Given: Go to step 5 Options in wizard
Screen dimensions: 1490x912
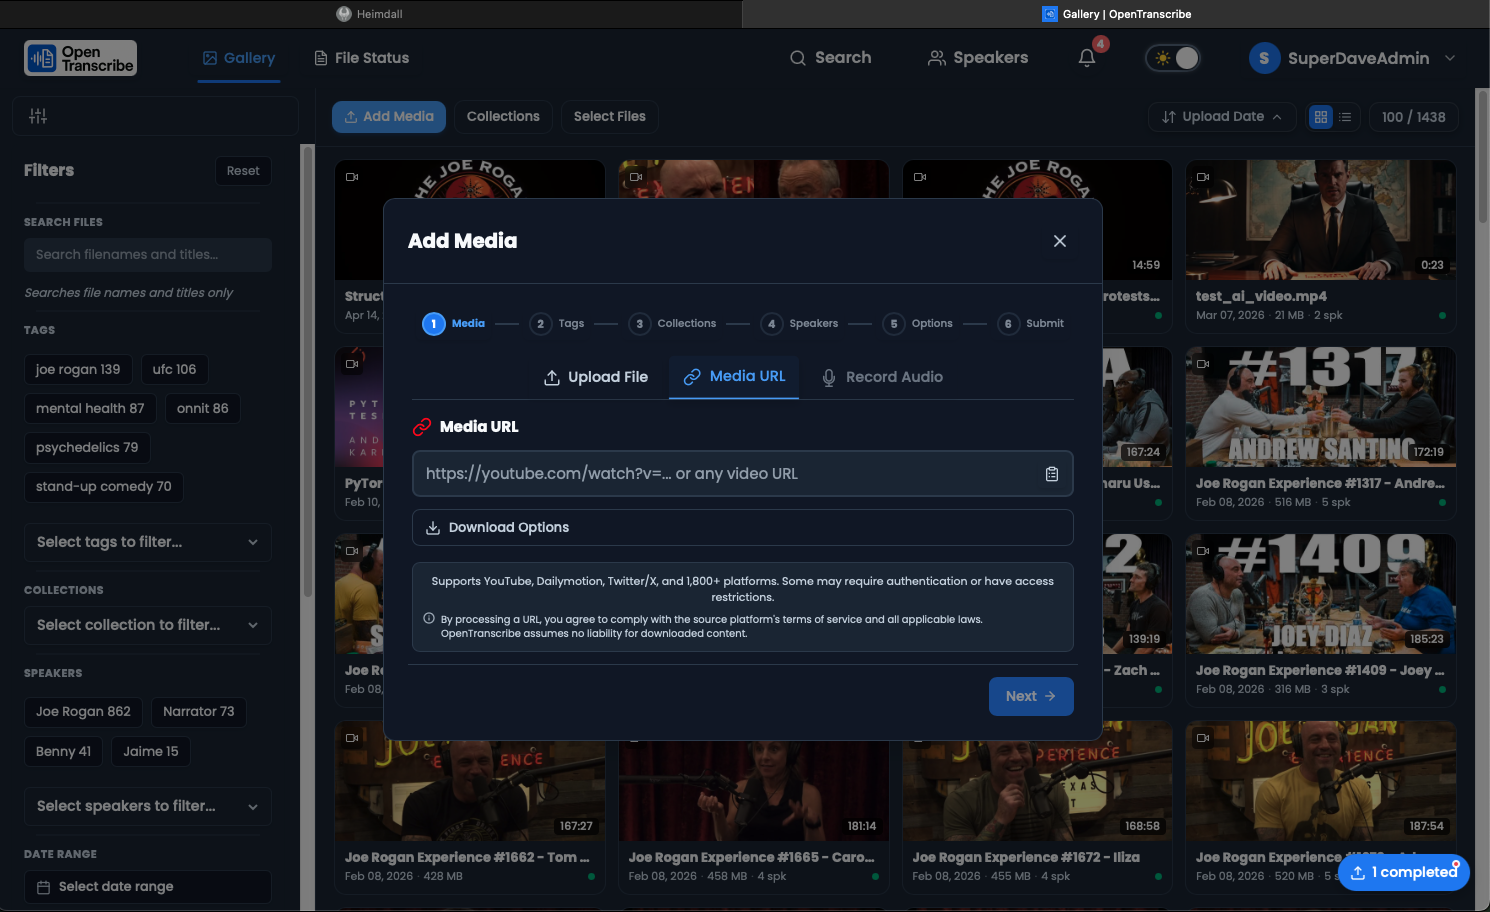Looking at the screenshot, I should click(918, 324).
